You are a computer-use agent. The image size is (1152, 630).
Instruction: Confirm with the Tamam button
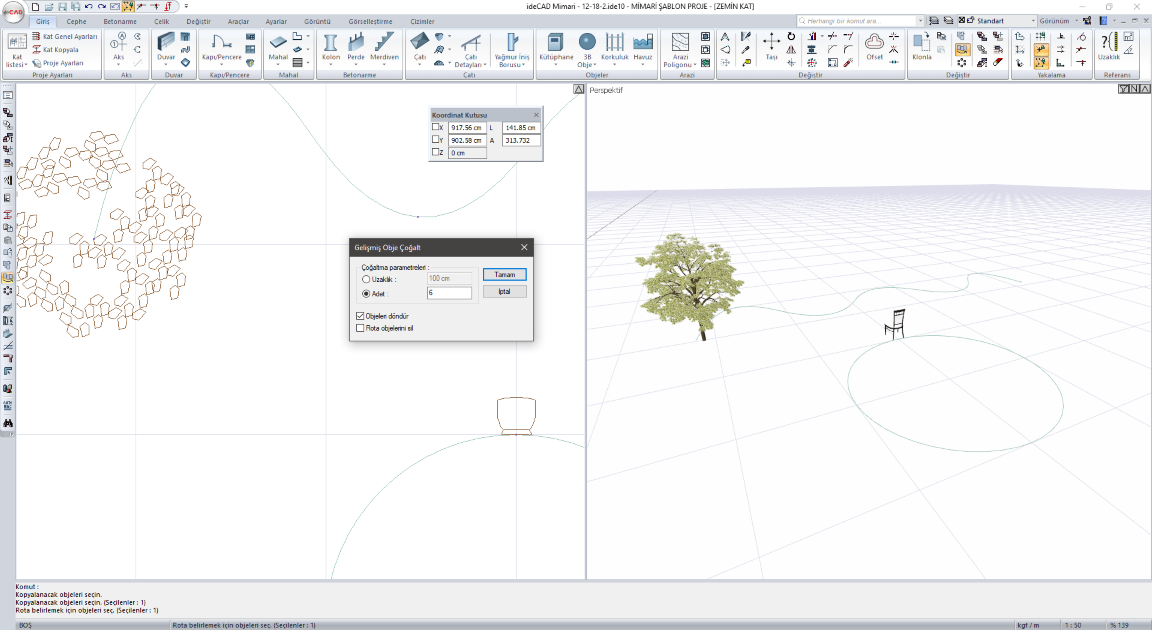[504, 274]
